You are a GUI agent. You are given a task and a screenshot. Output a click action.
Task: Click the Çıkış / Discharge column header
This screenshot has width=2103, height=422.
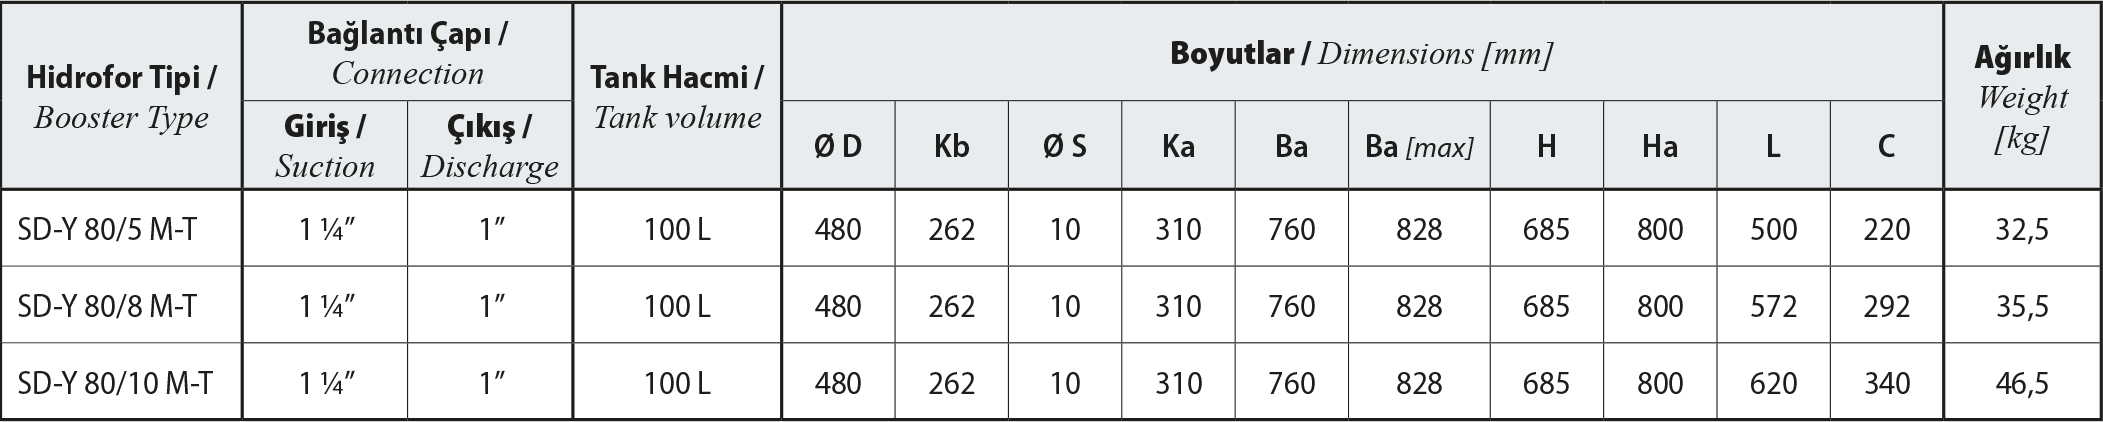pos(490,146)
